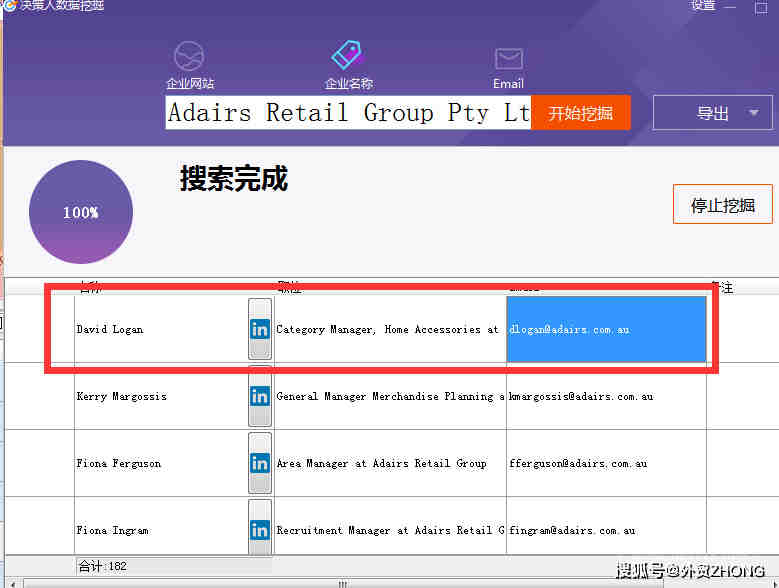Switch to the 企业名称 tab label
Viewport: 779px width, 588px height.
coord(349,83)
